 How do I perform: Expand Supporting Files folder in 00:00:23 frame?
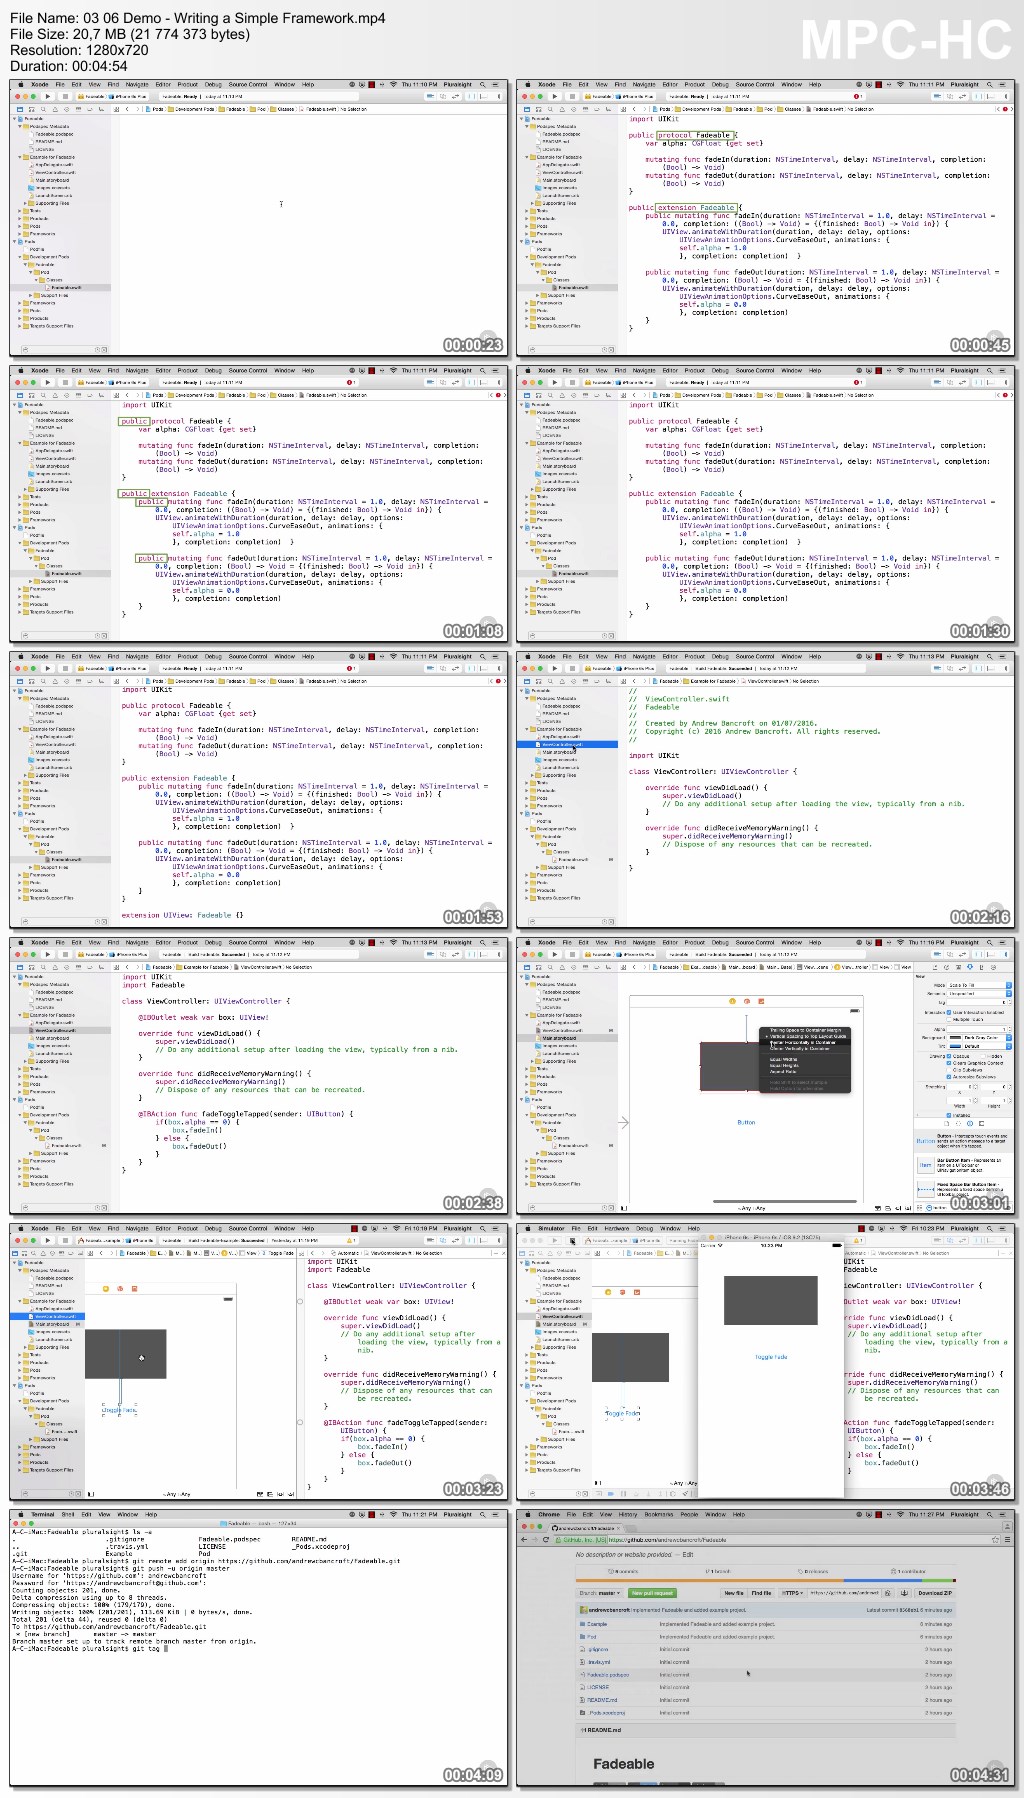pyautogui.click(x=25, y=203)
